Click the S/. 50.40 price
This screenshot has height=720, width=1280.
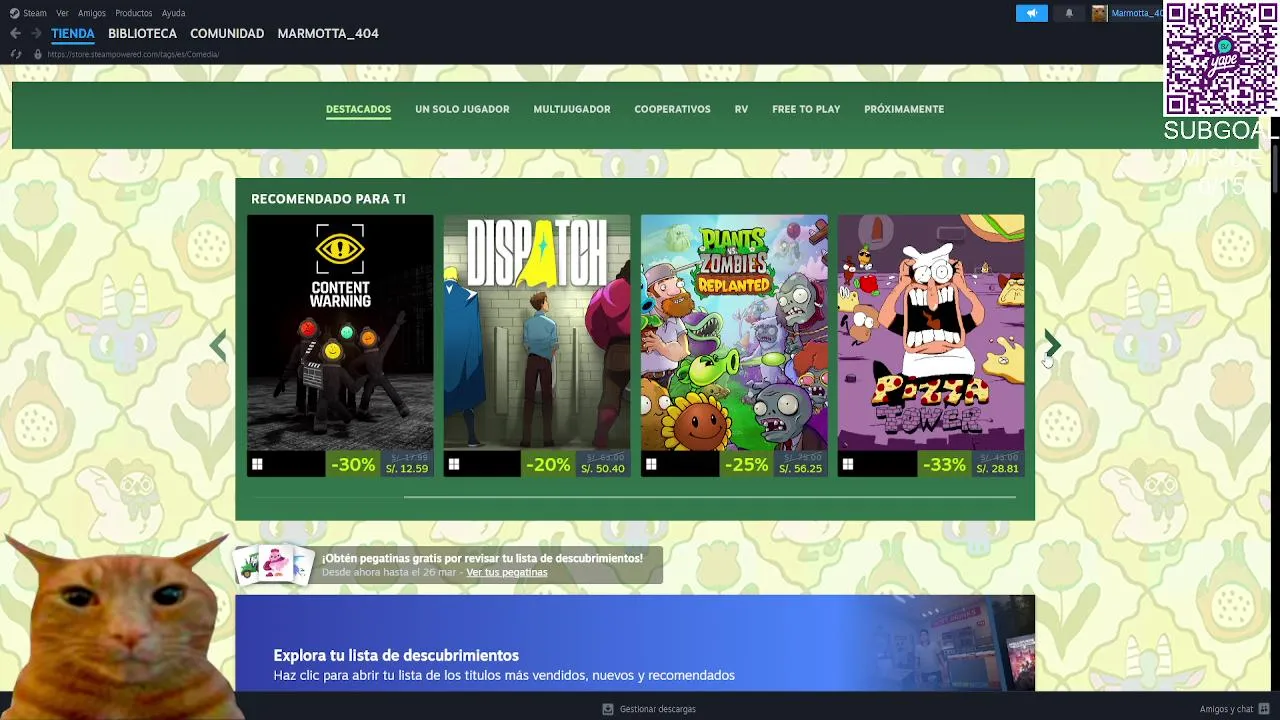tap(603, 468)
